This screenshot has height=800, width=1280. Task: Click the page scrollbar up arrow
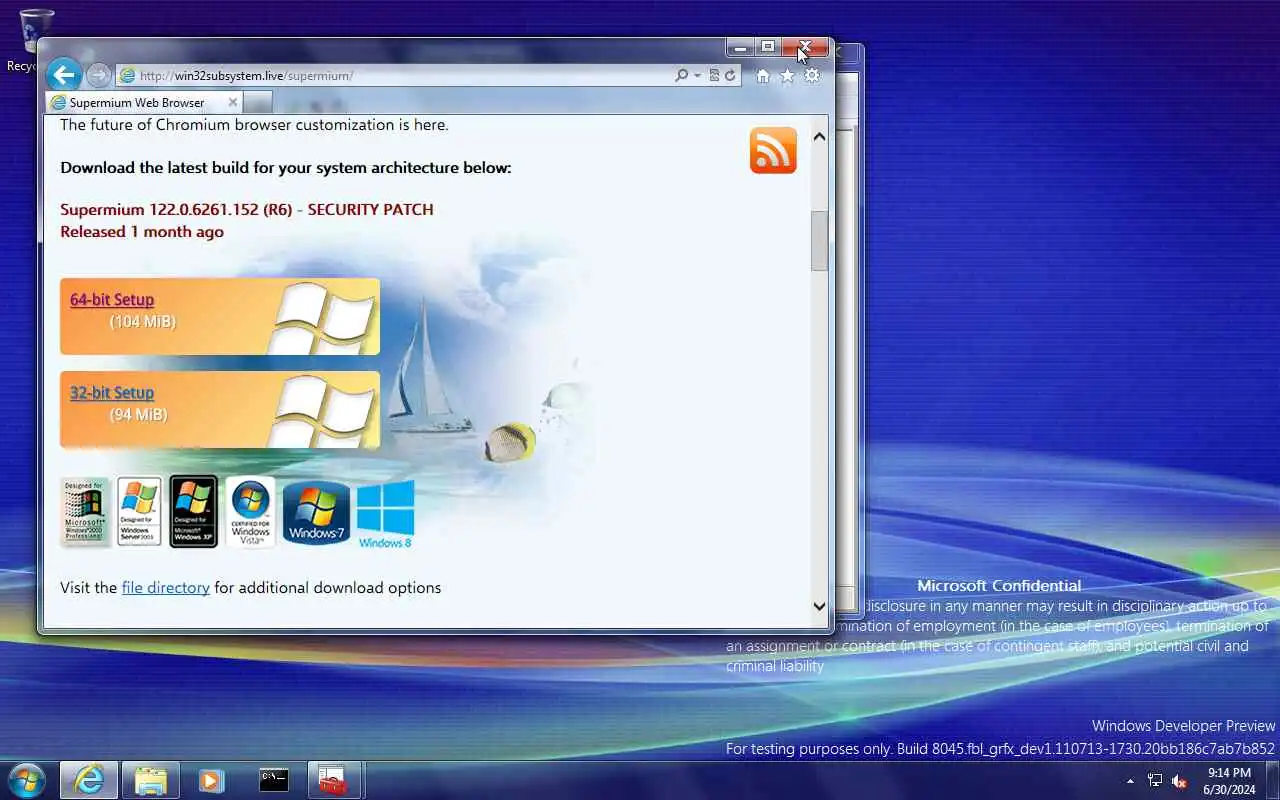819,136
